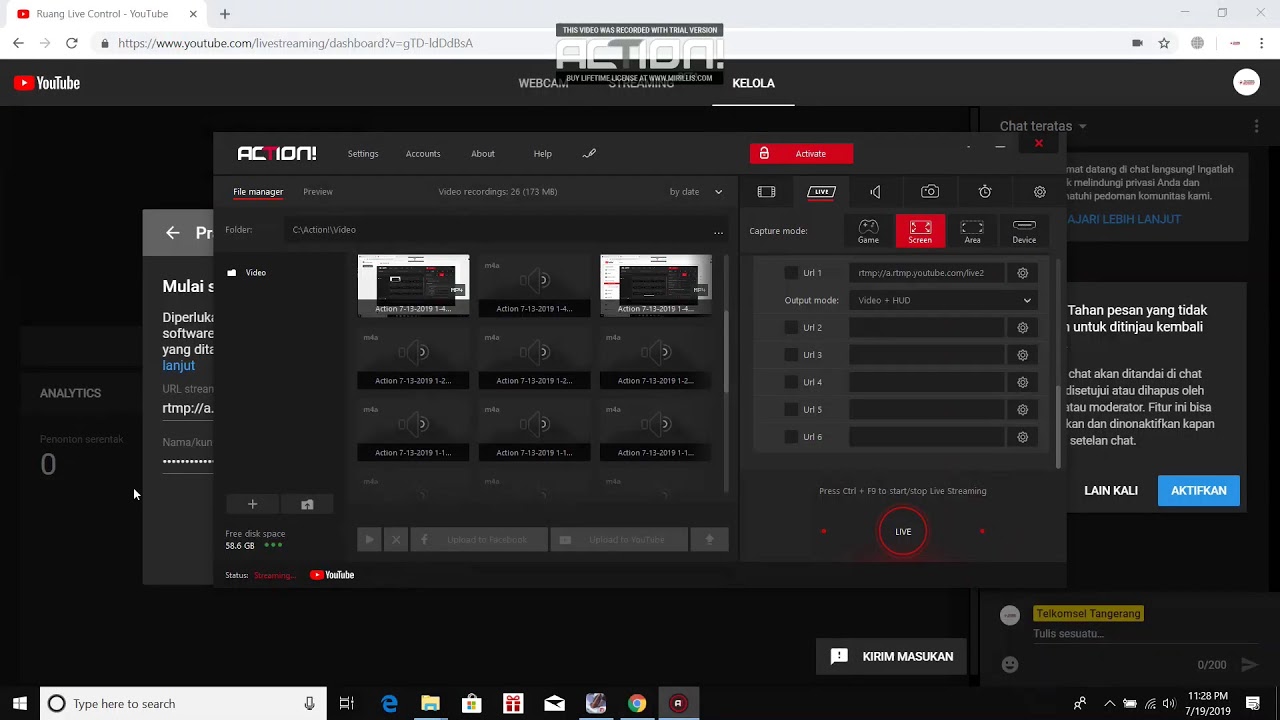This screenshot has width=1280, height=720.
Task: Click the YouTube logo in status bar
Action: click(332, 575)
